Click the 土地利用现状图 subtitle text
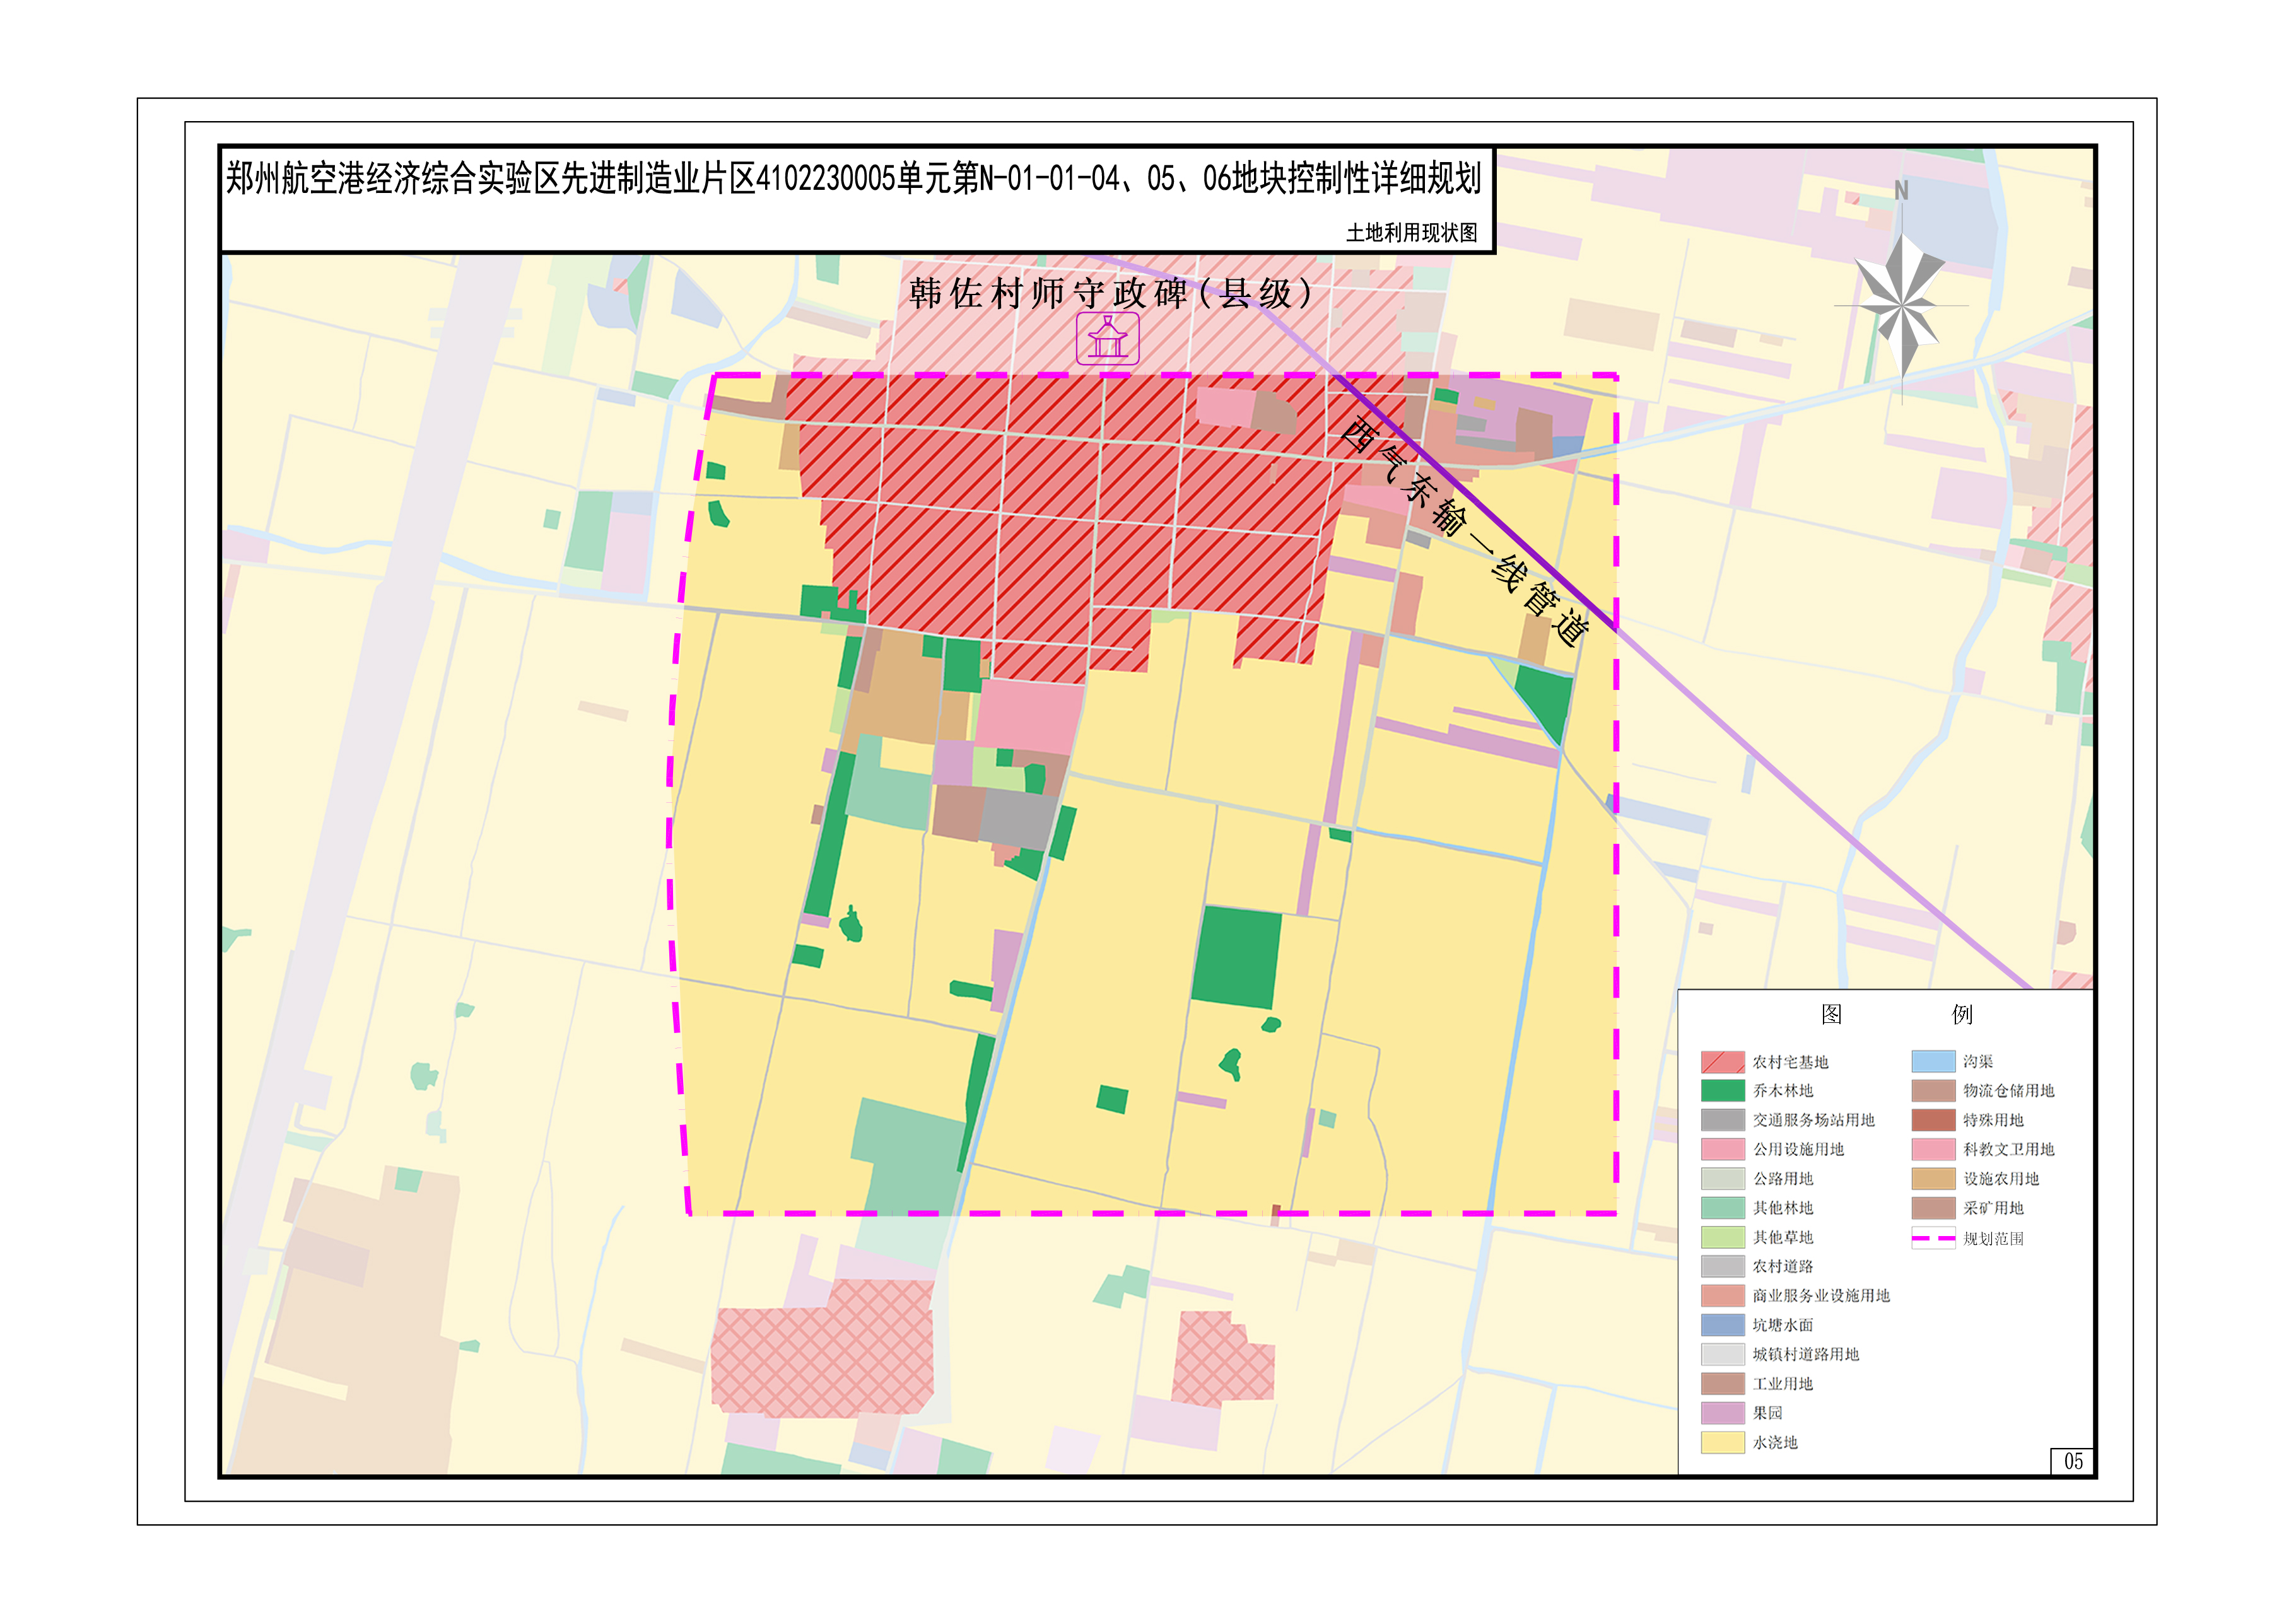Viewport: 2296px width, 1622px height. [x=1411, y=233]
